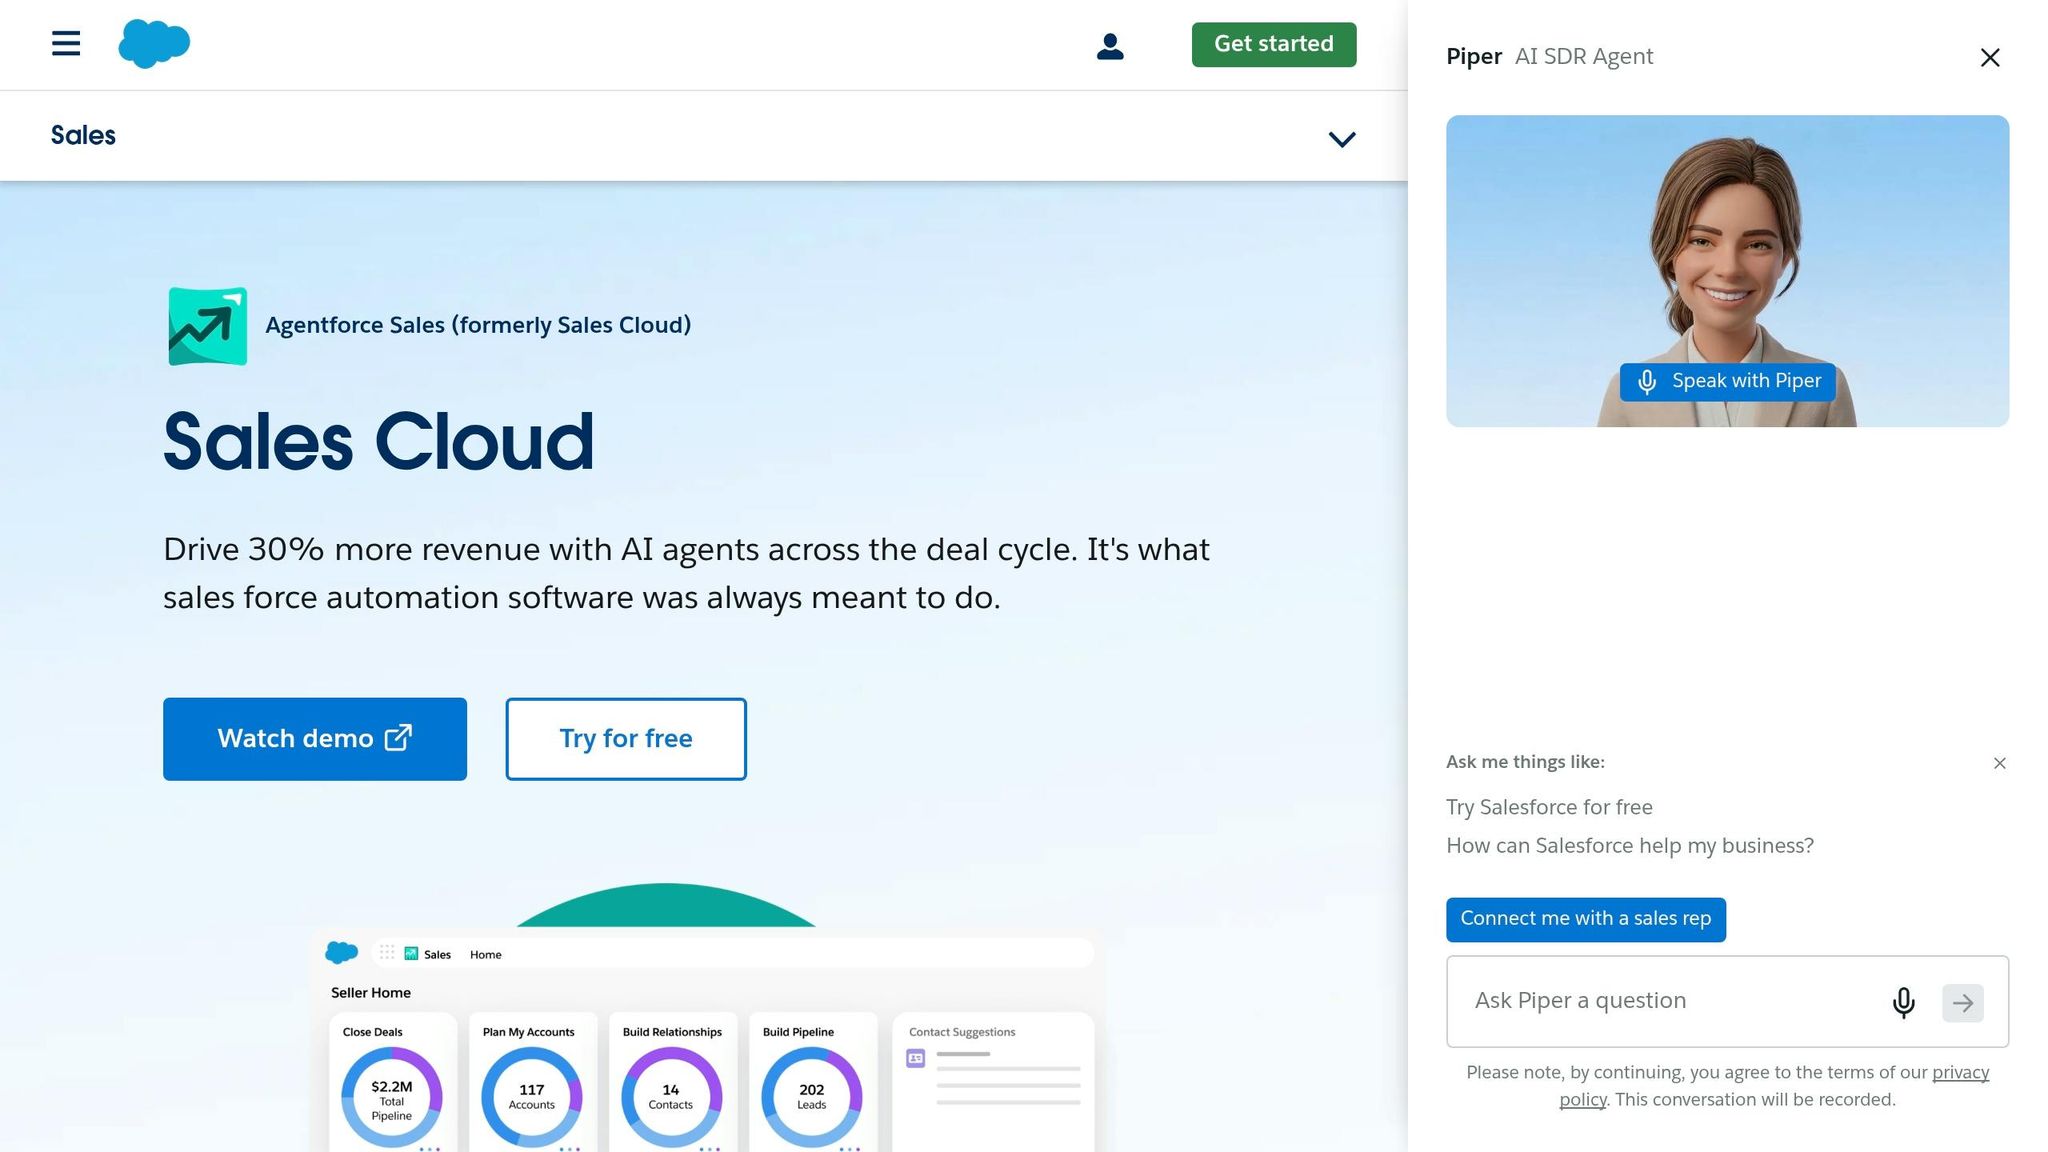Image resolution: width=2048 pixels, height=1152 pixels.
Task: Click the Piper avatar image
Action: coord(1727,271)
